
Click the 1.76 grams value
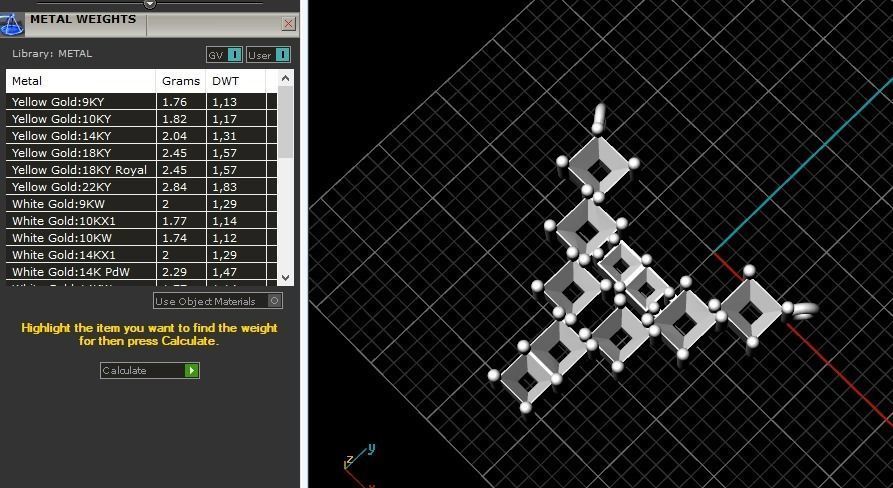174,102
